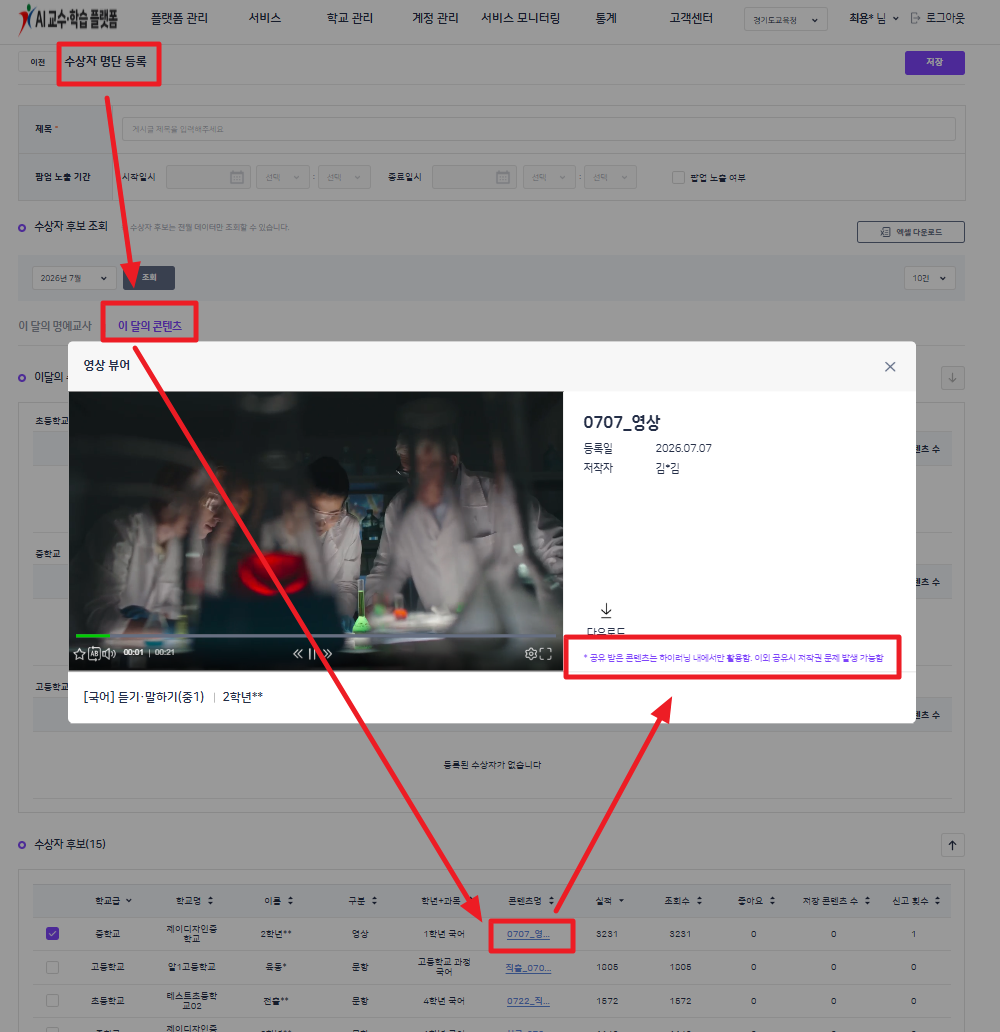Check the 알1고등학교 row checkbox
Image resolution: width=1000 pixels, height=1032 pixels.
[x=53, y=967]
